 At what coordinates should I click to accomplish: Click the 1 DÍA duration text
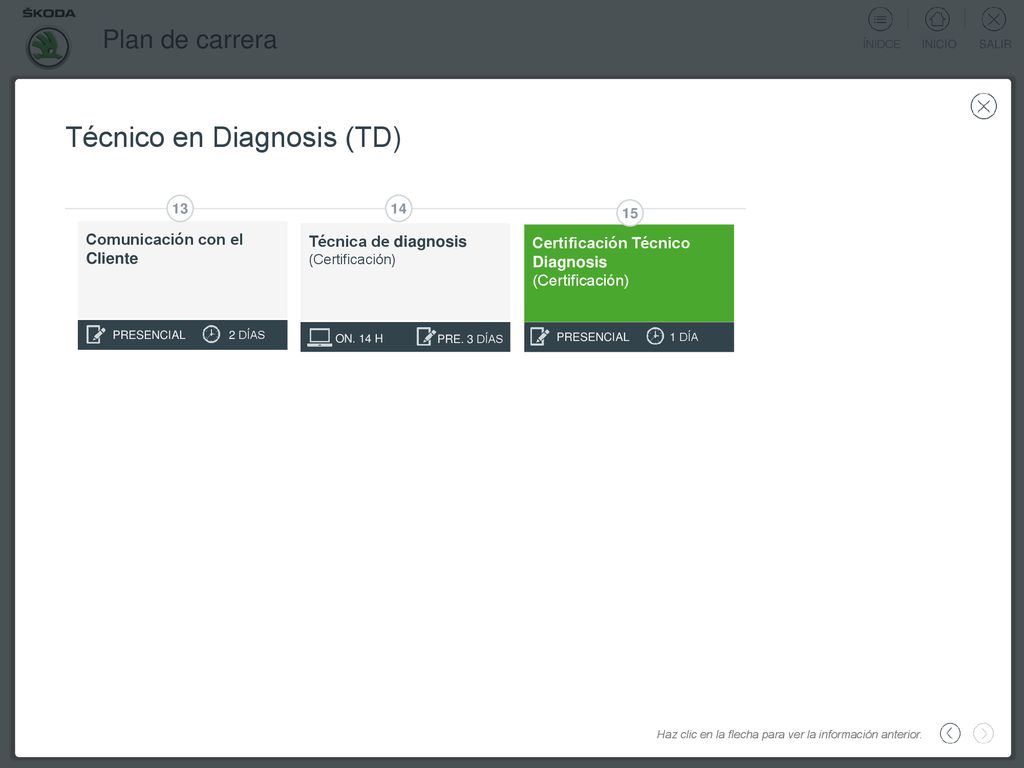[684, 337]
